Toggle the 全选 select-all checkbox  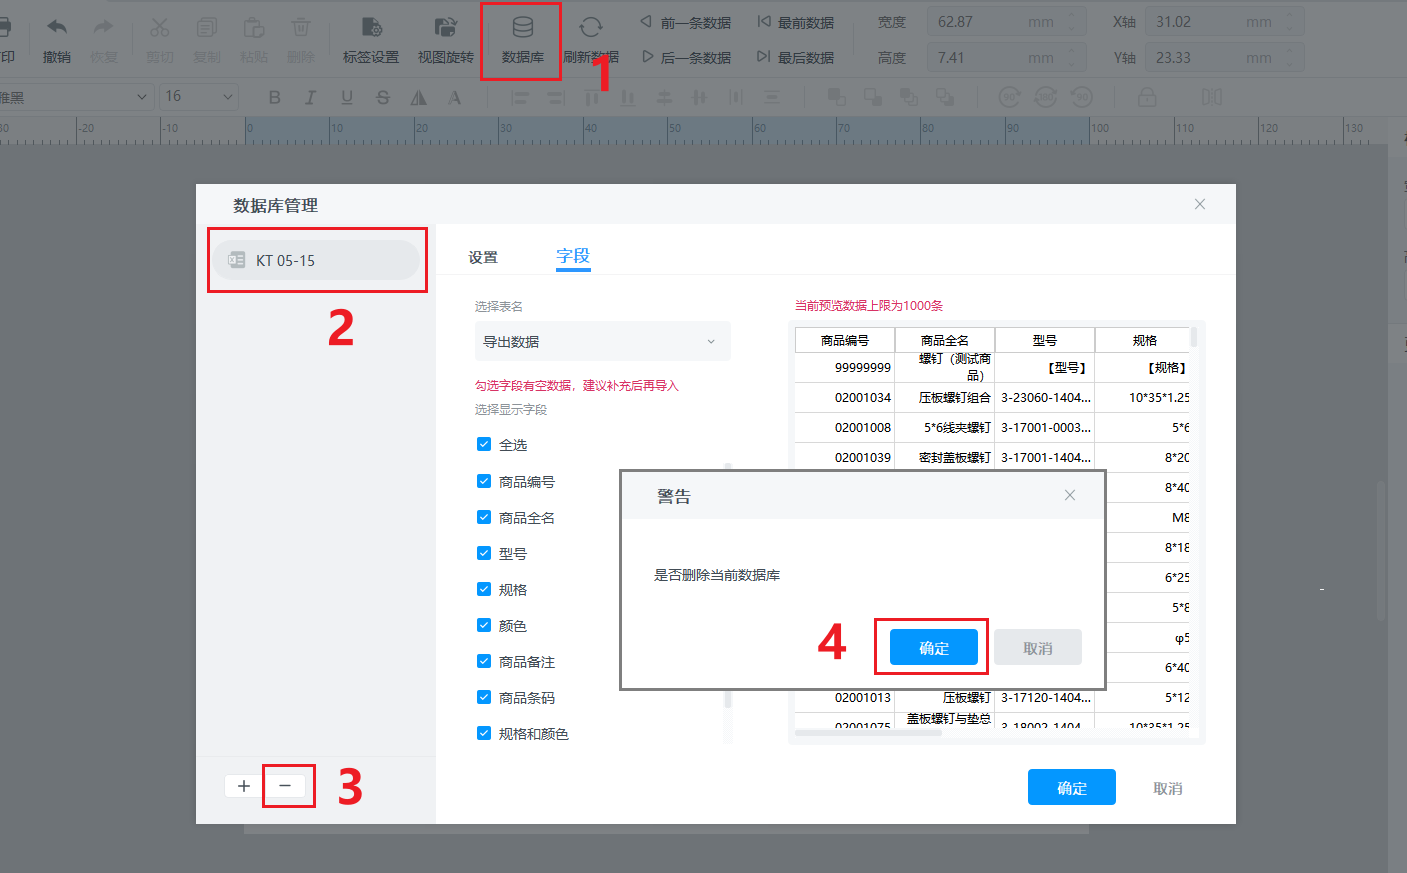coord(484,444)
